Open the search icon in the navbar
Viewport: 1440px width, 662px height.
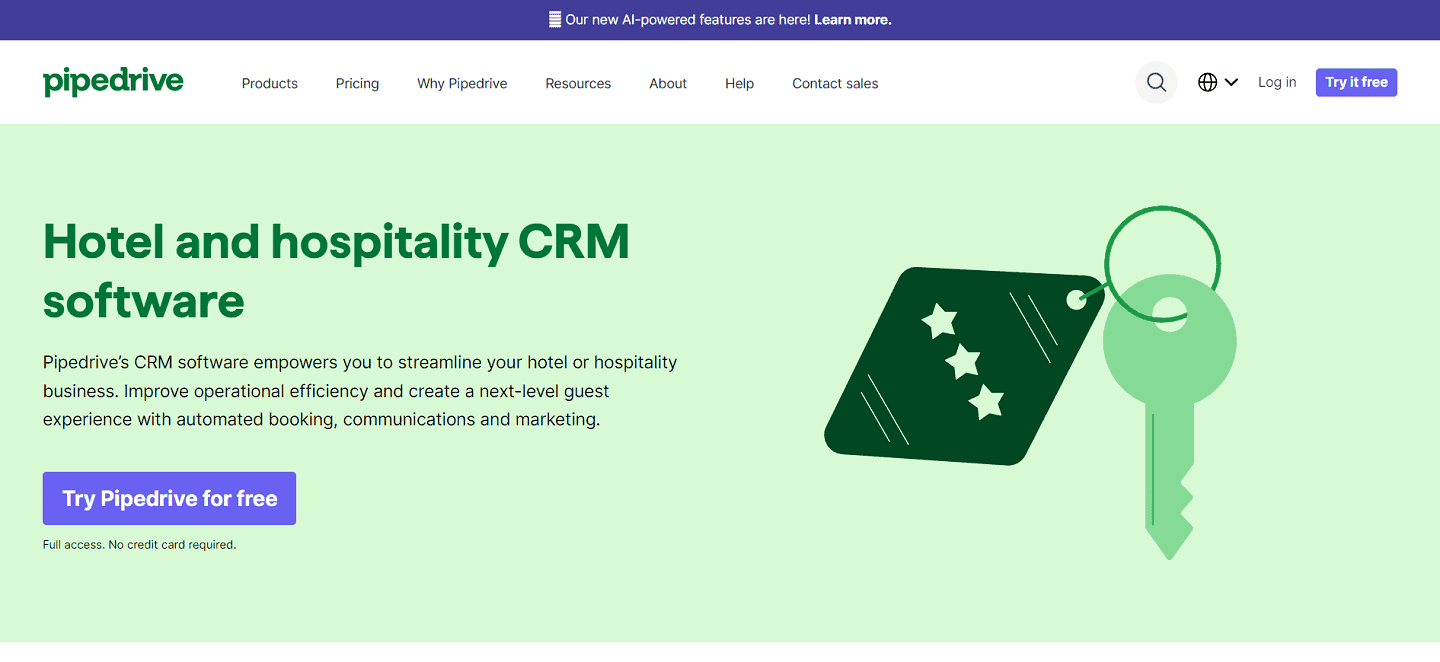(1156, 82)
